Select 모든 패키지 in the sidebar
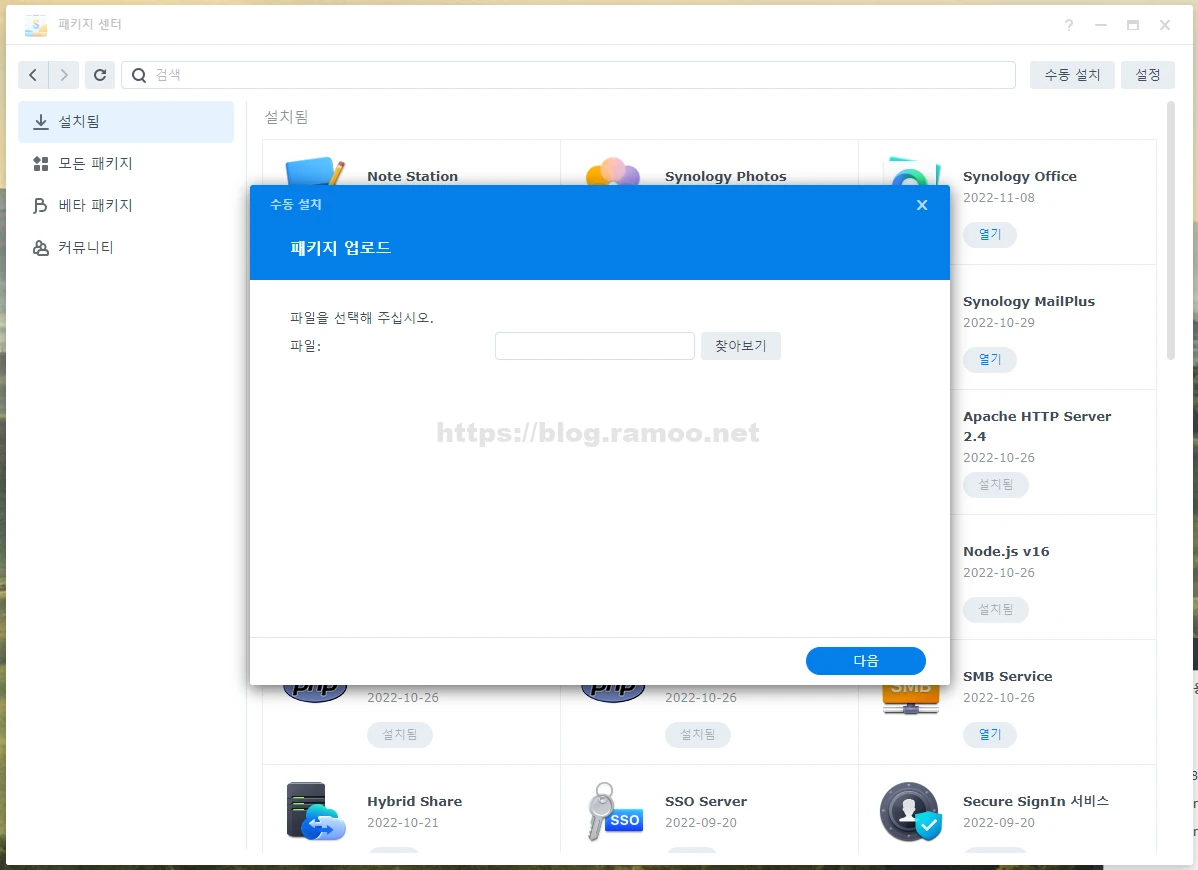Screen dimensions: 1198x870 (126, 163)
